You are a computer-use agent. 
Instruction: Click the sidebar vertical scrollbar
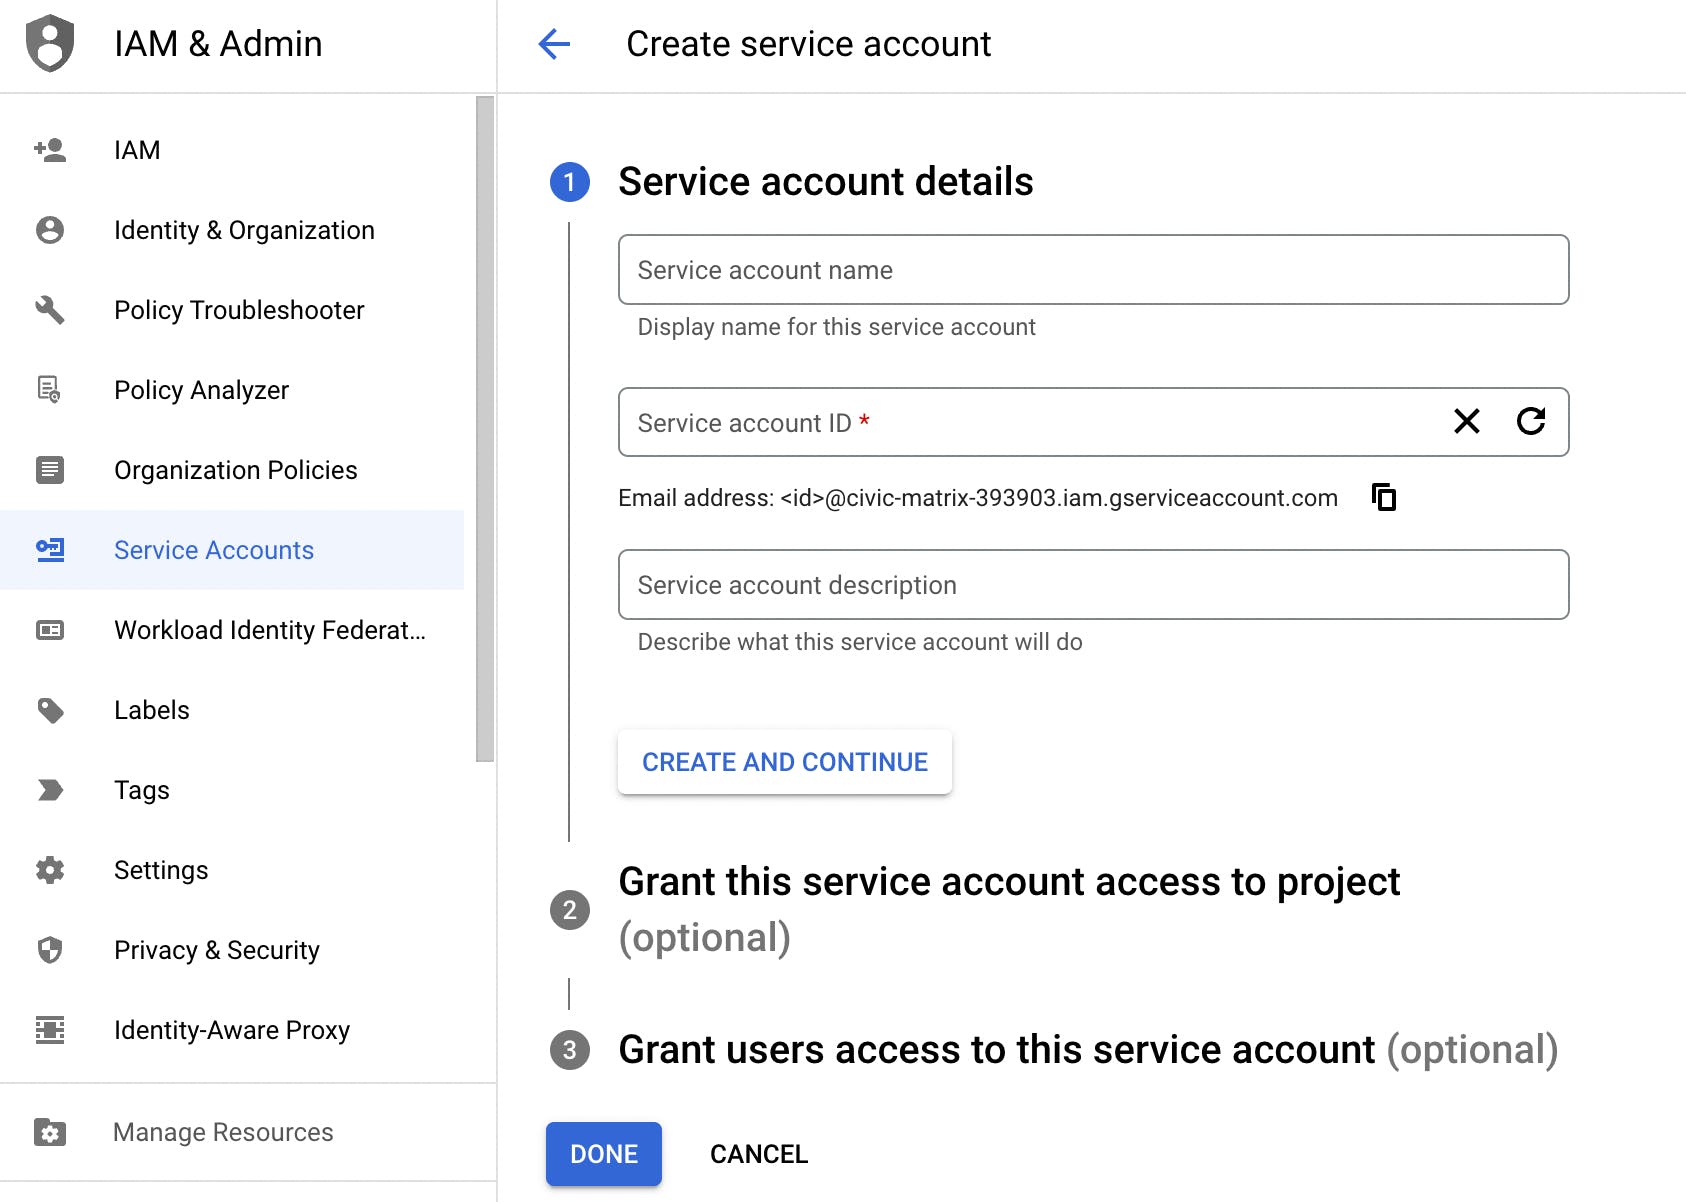click(485, 428)
